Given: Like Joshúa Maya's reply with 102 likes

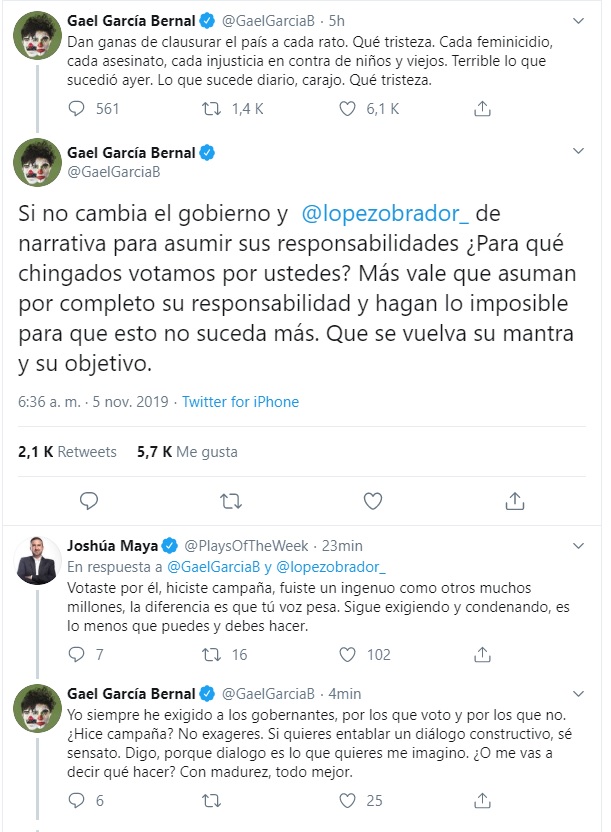Looking at the screenshot, I should tap(349, 655).
